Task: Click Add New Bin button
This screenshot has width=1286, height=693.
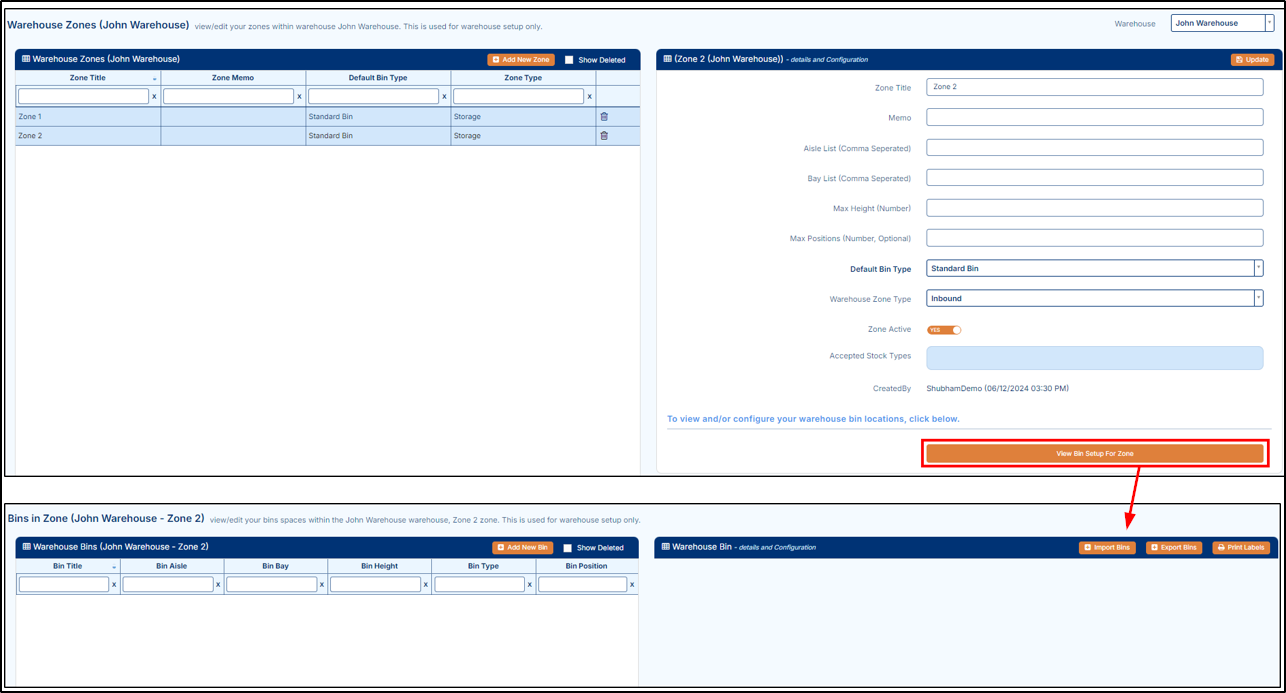Action: click(522, 548)
